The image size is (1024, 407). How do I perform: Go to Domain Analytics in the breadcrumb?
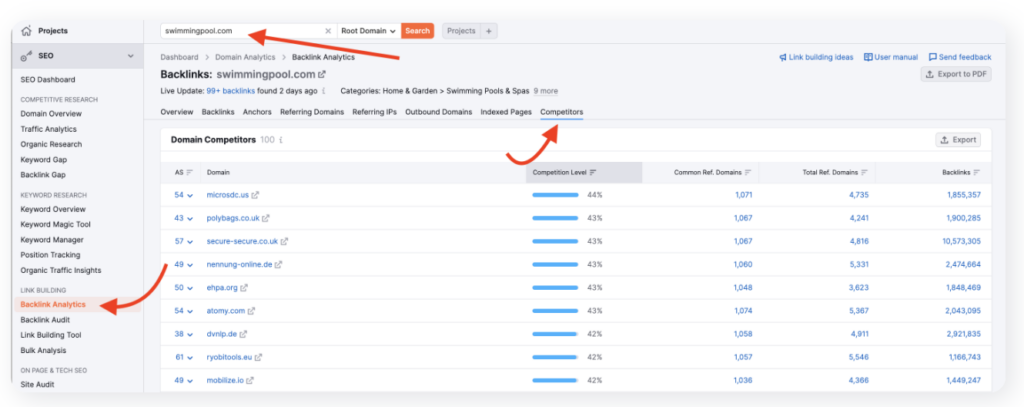(x=246, y=57)
